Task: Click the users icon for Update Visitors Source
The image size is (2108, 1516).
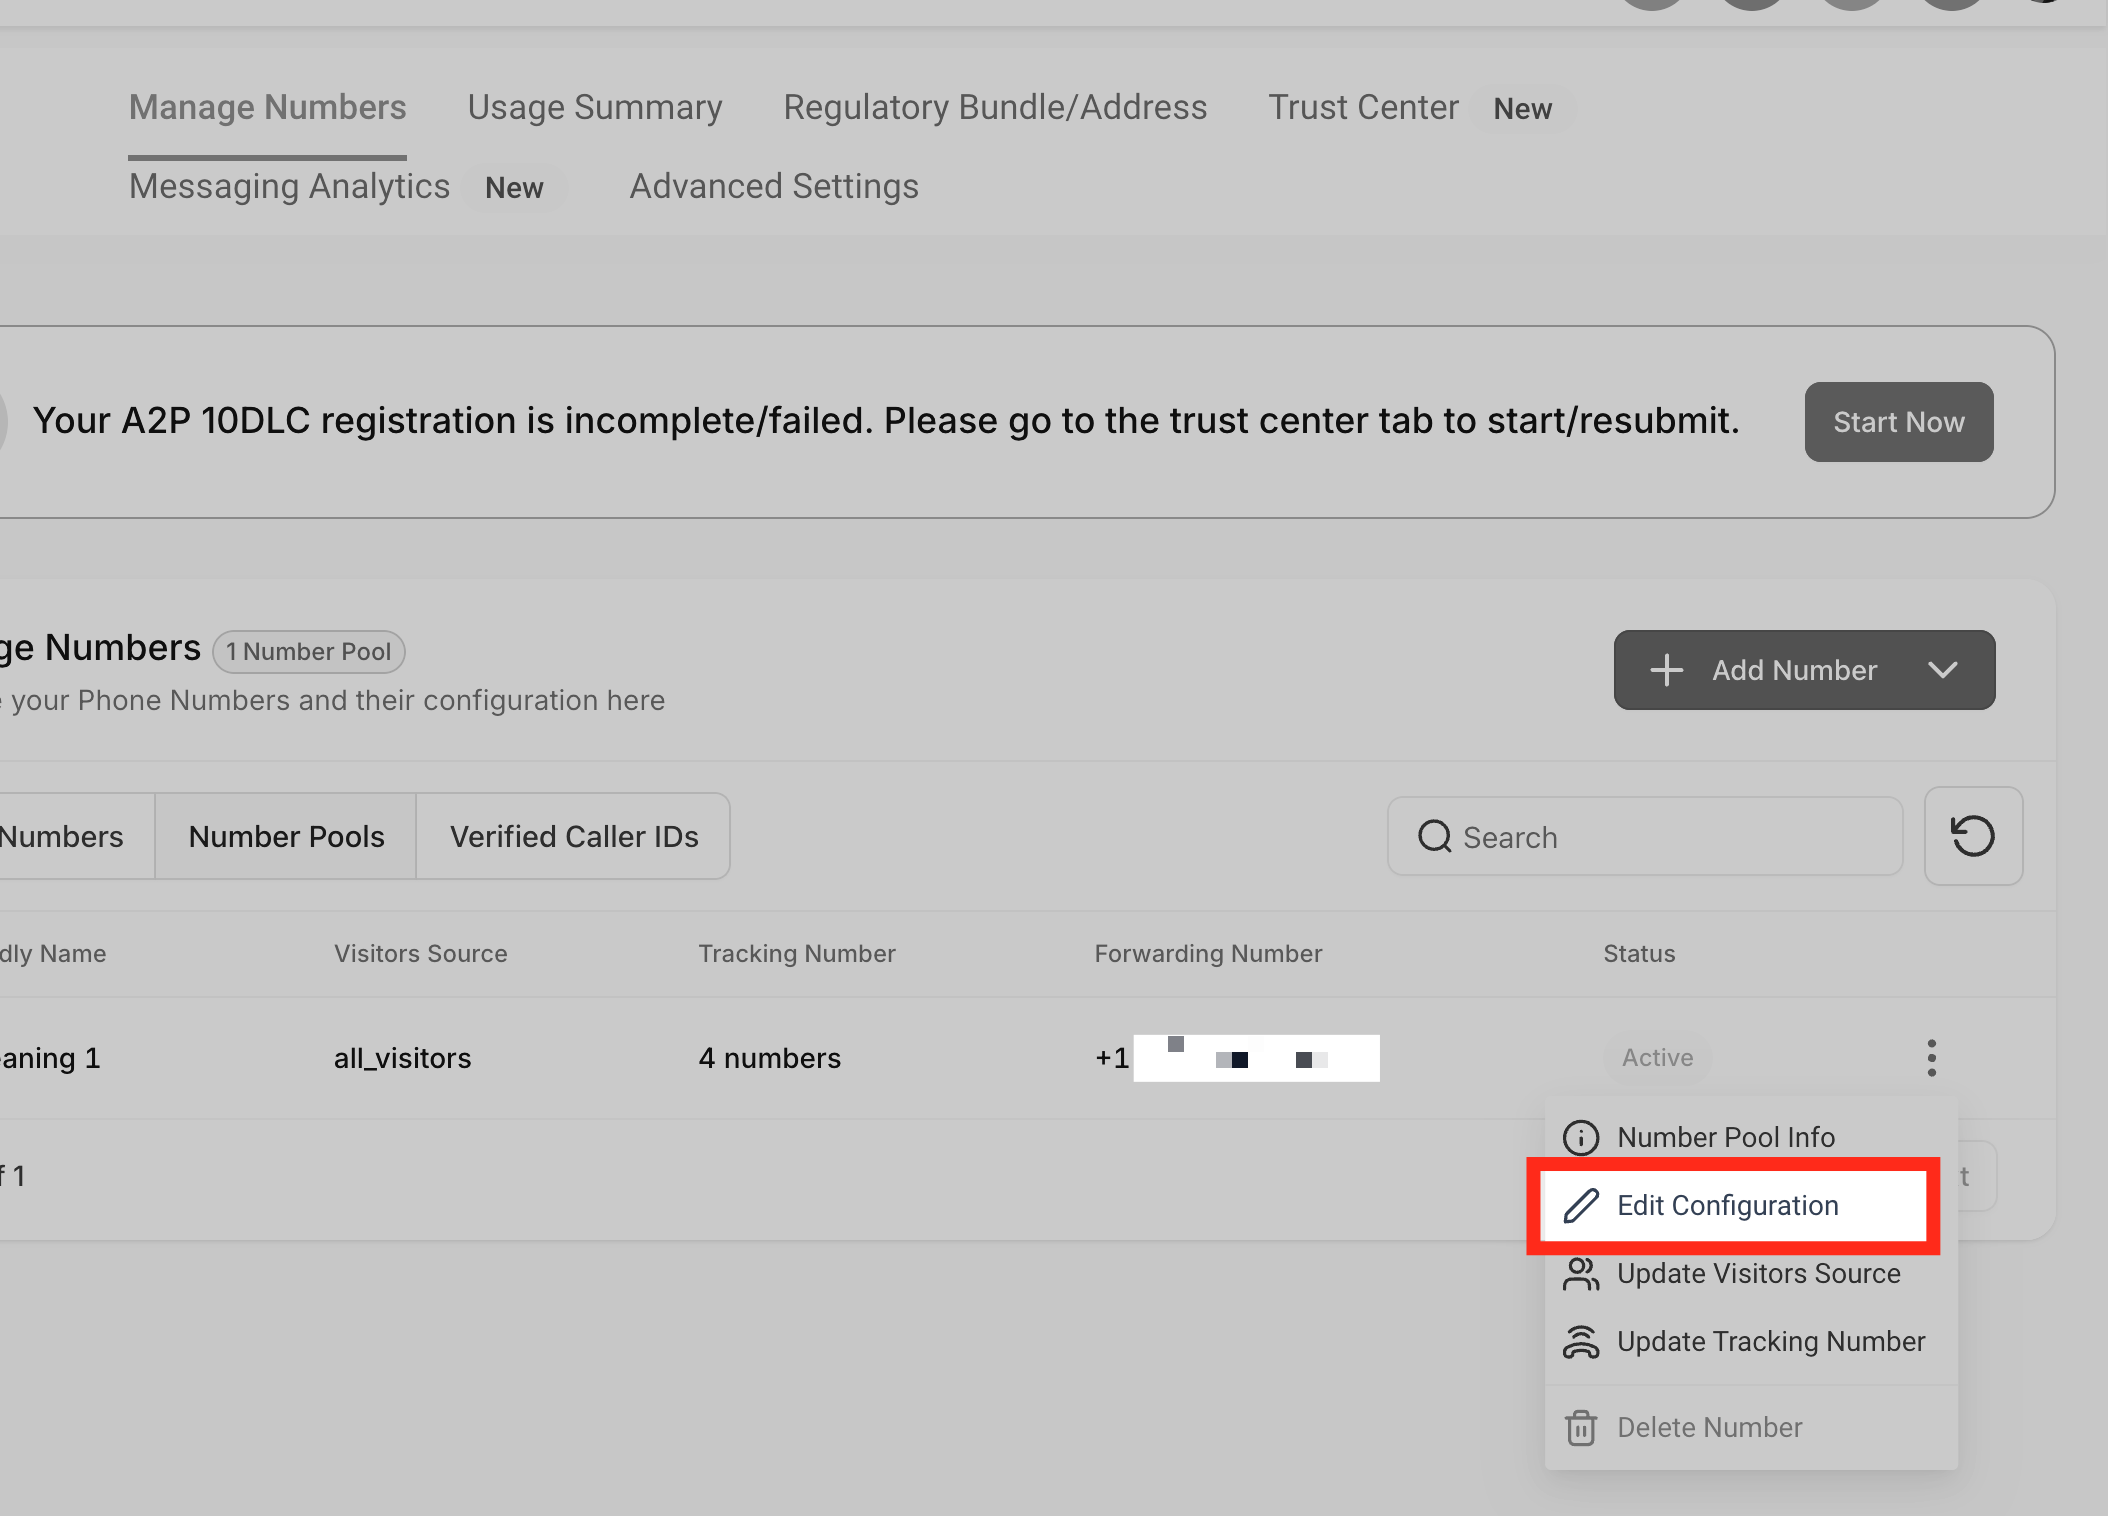Action: (x=1580, y=1274)
